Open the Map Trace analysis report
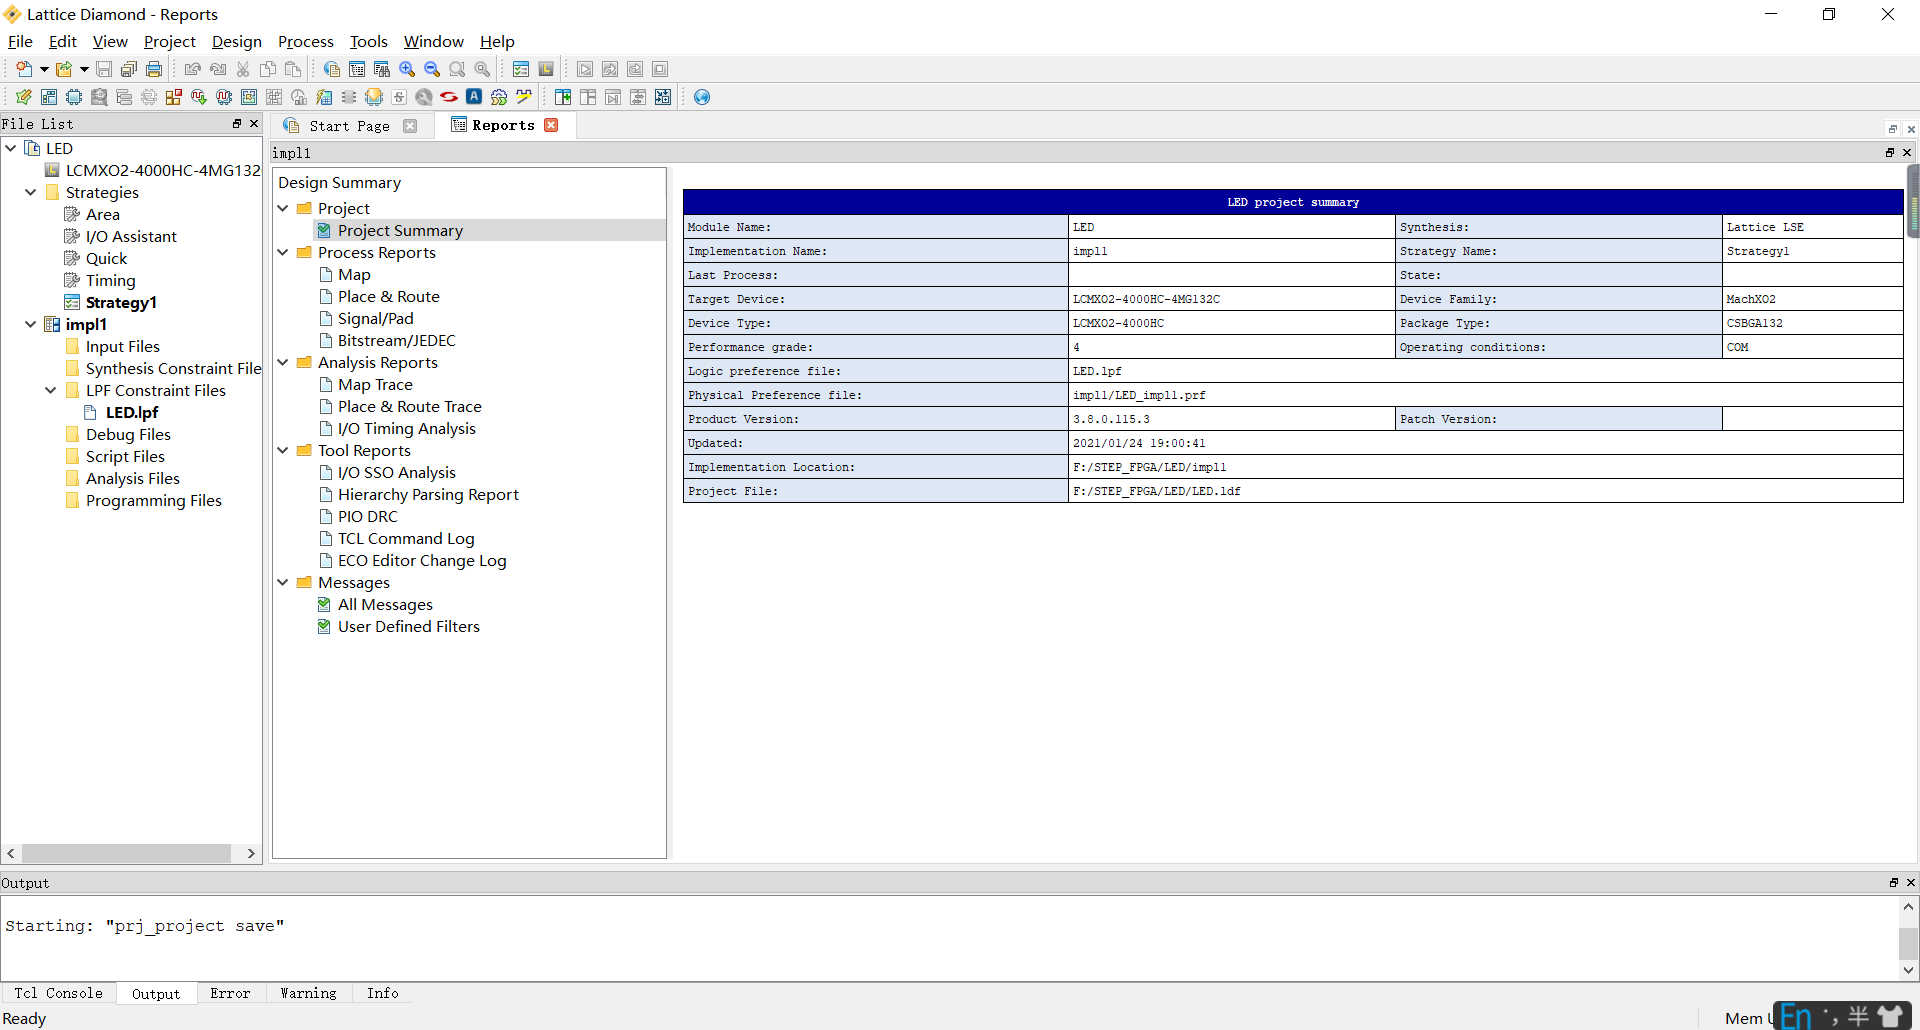This screenshot has height=1030, width=1920. (375, 384)
